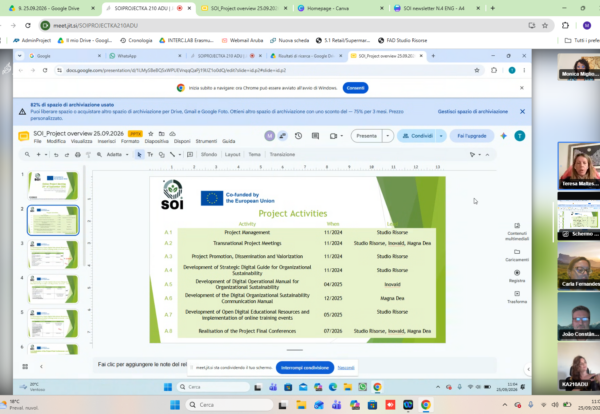Add a new slide with plus icon
The image size is (600, 414).
[38, 155]
